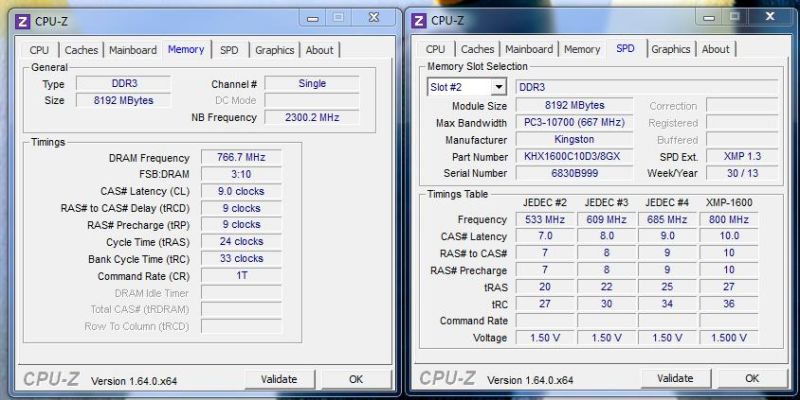800x400 pixels.
Task: Click Module Size value 8192 MBytes
Action: 574,105
